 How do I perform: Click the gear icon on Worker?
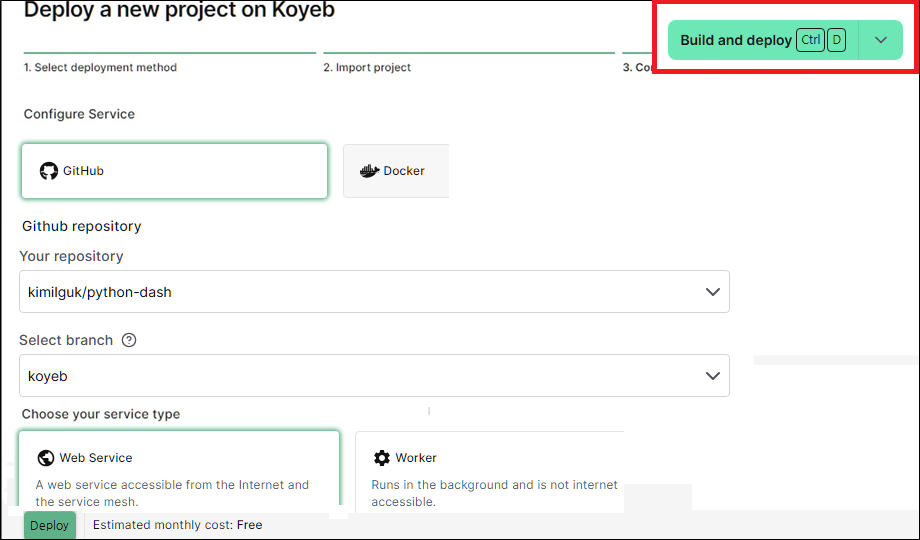[382, 458]
